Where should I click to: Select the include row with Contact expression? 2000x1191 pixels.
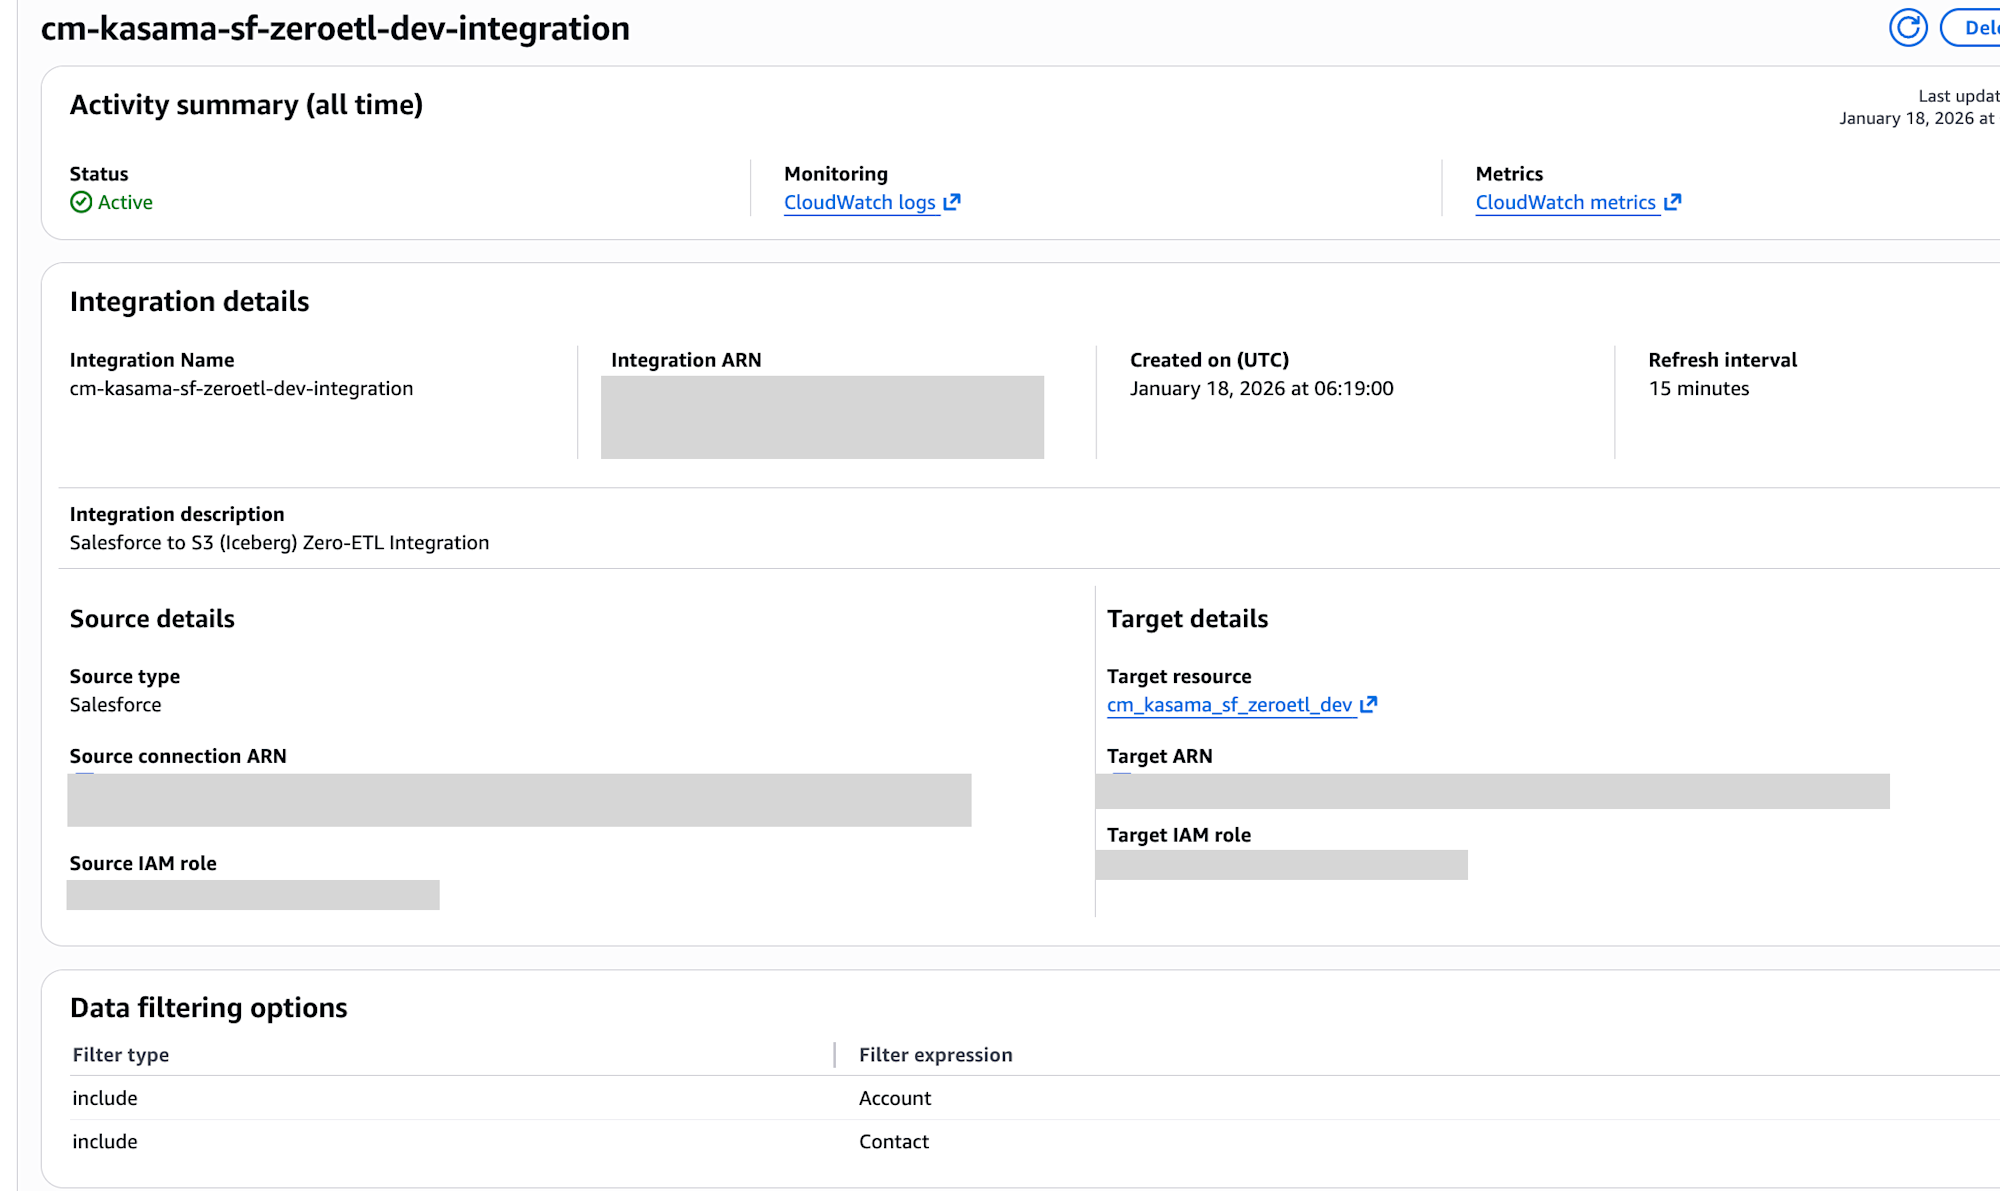(104, 1141)
